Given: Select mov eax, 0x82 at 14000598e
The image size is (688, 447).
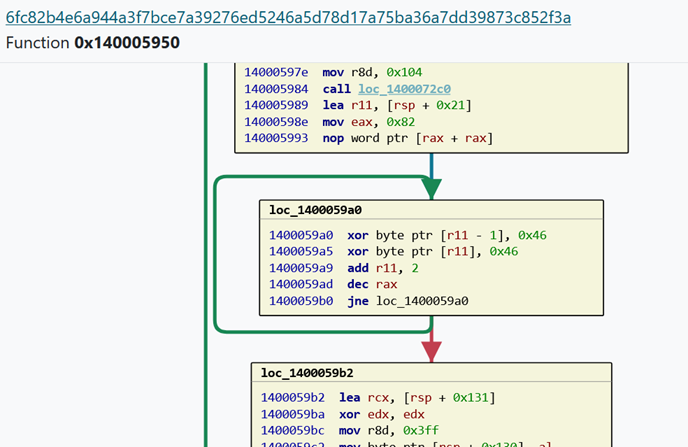Looking at the screenshot, I should (330, 122).
